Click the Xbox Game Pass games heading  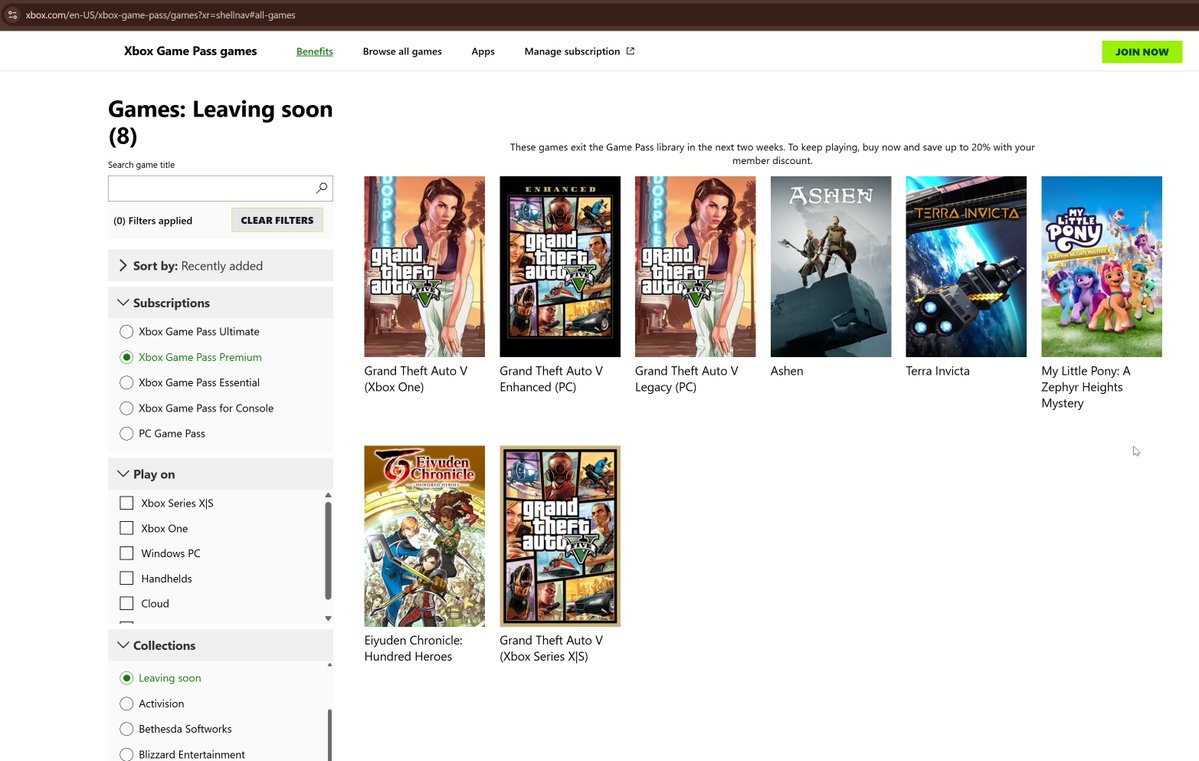(190, 51)
